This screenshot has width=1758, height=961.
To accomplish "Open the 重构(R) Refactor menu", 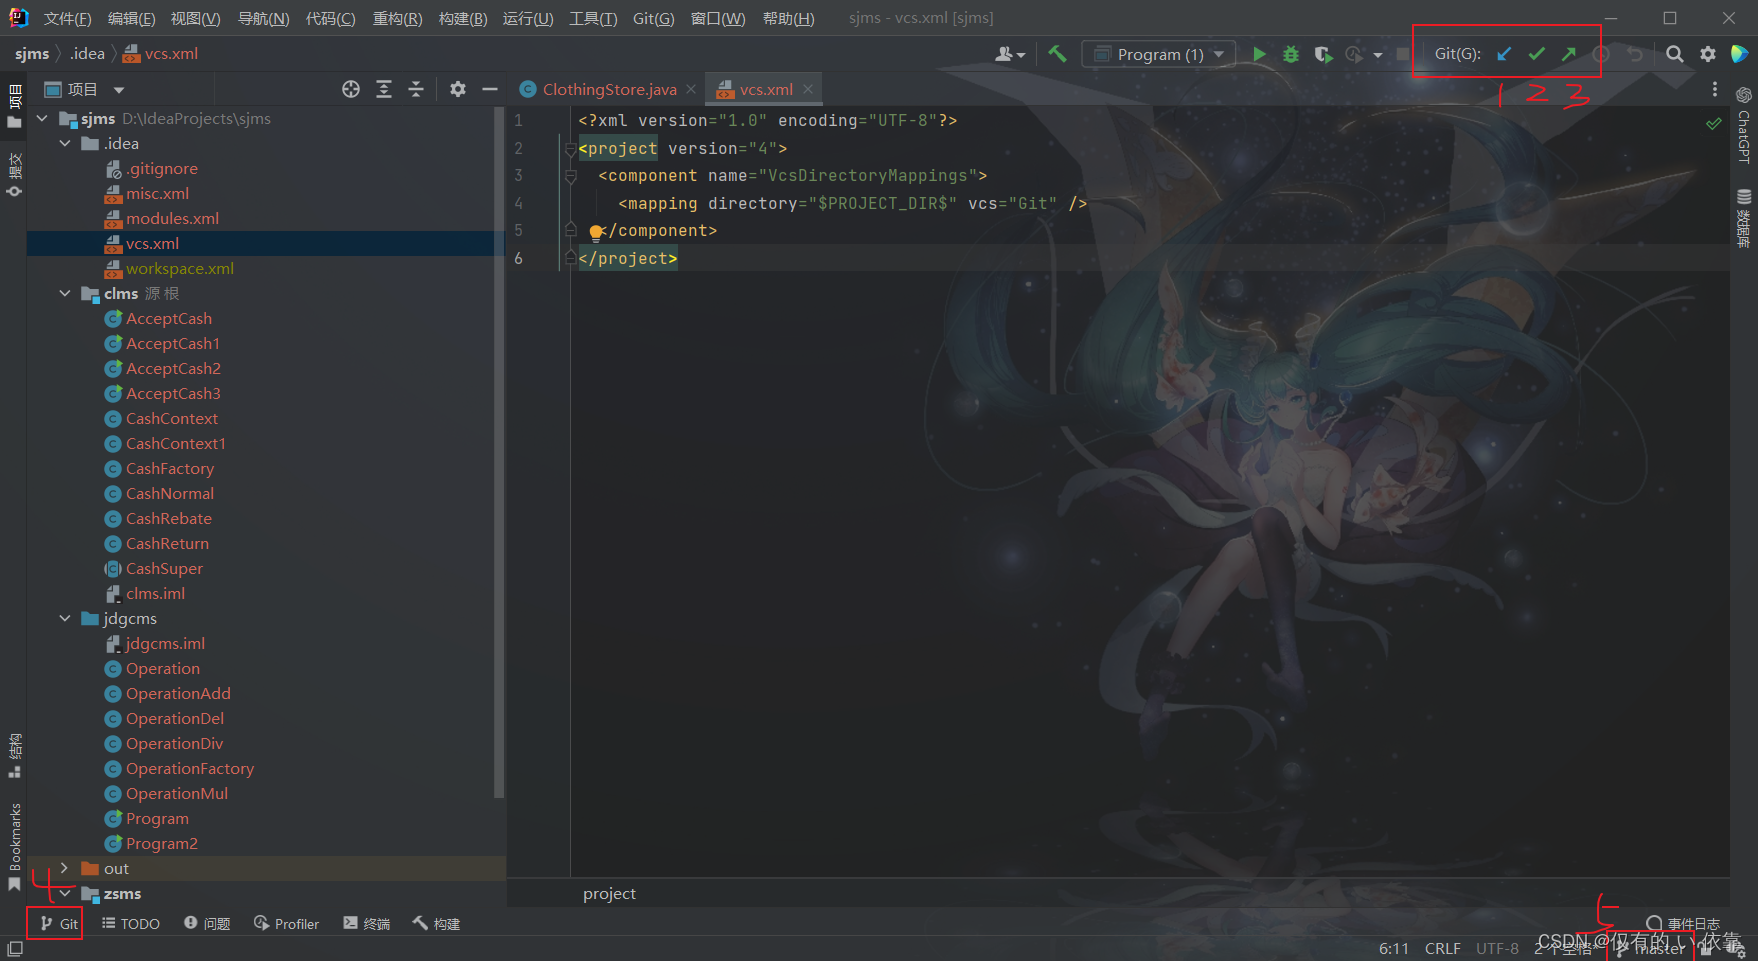I will [397, 18].
